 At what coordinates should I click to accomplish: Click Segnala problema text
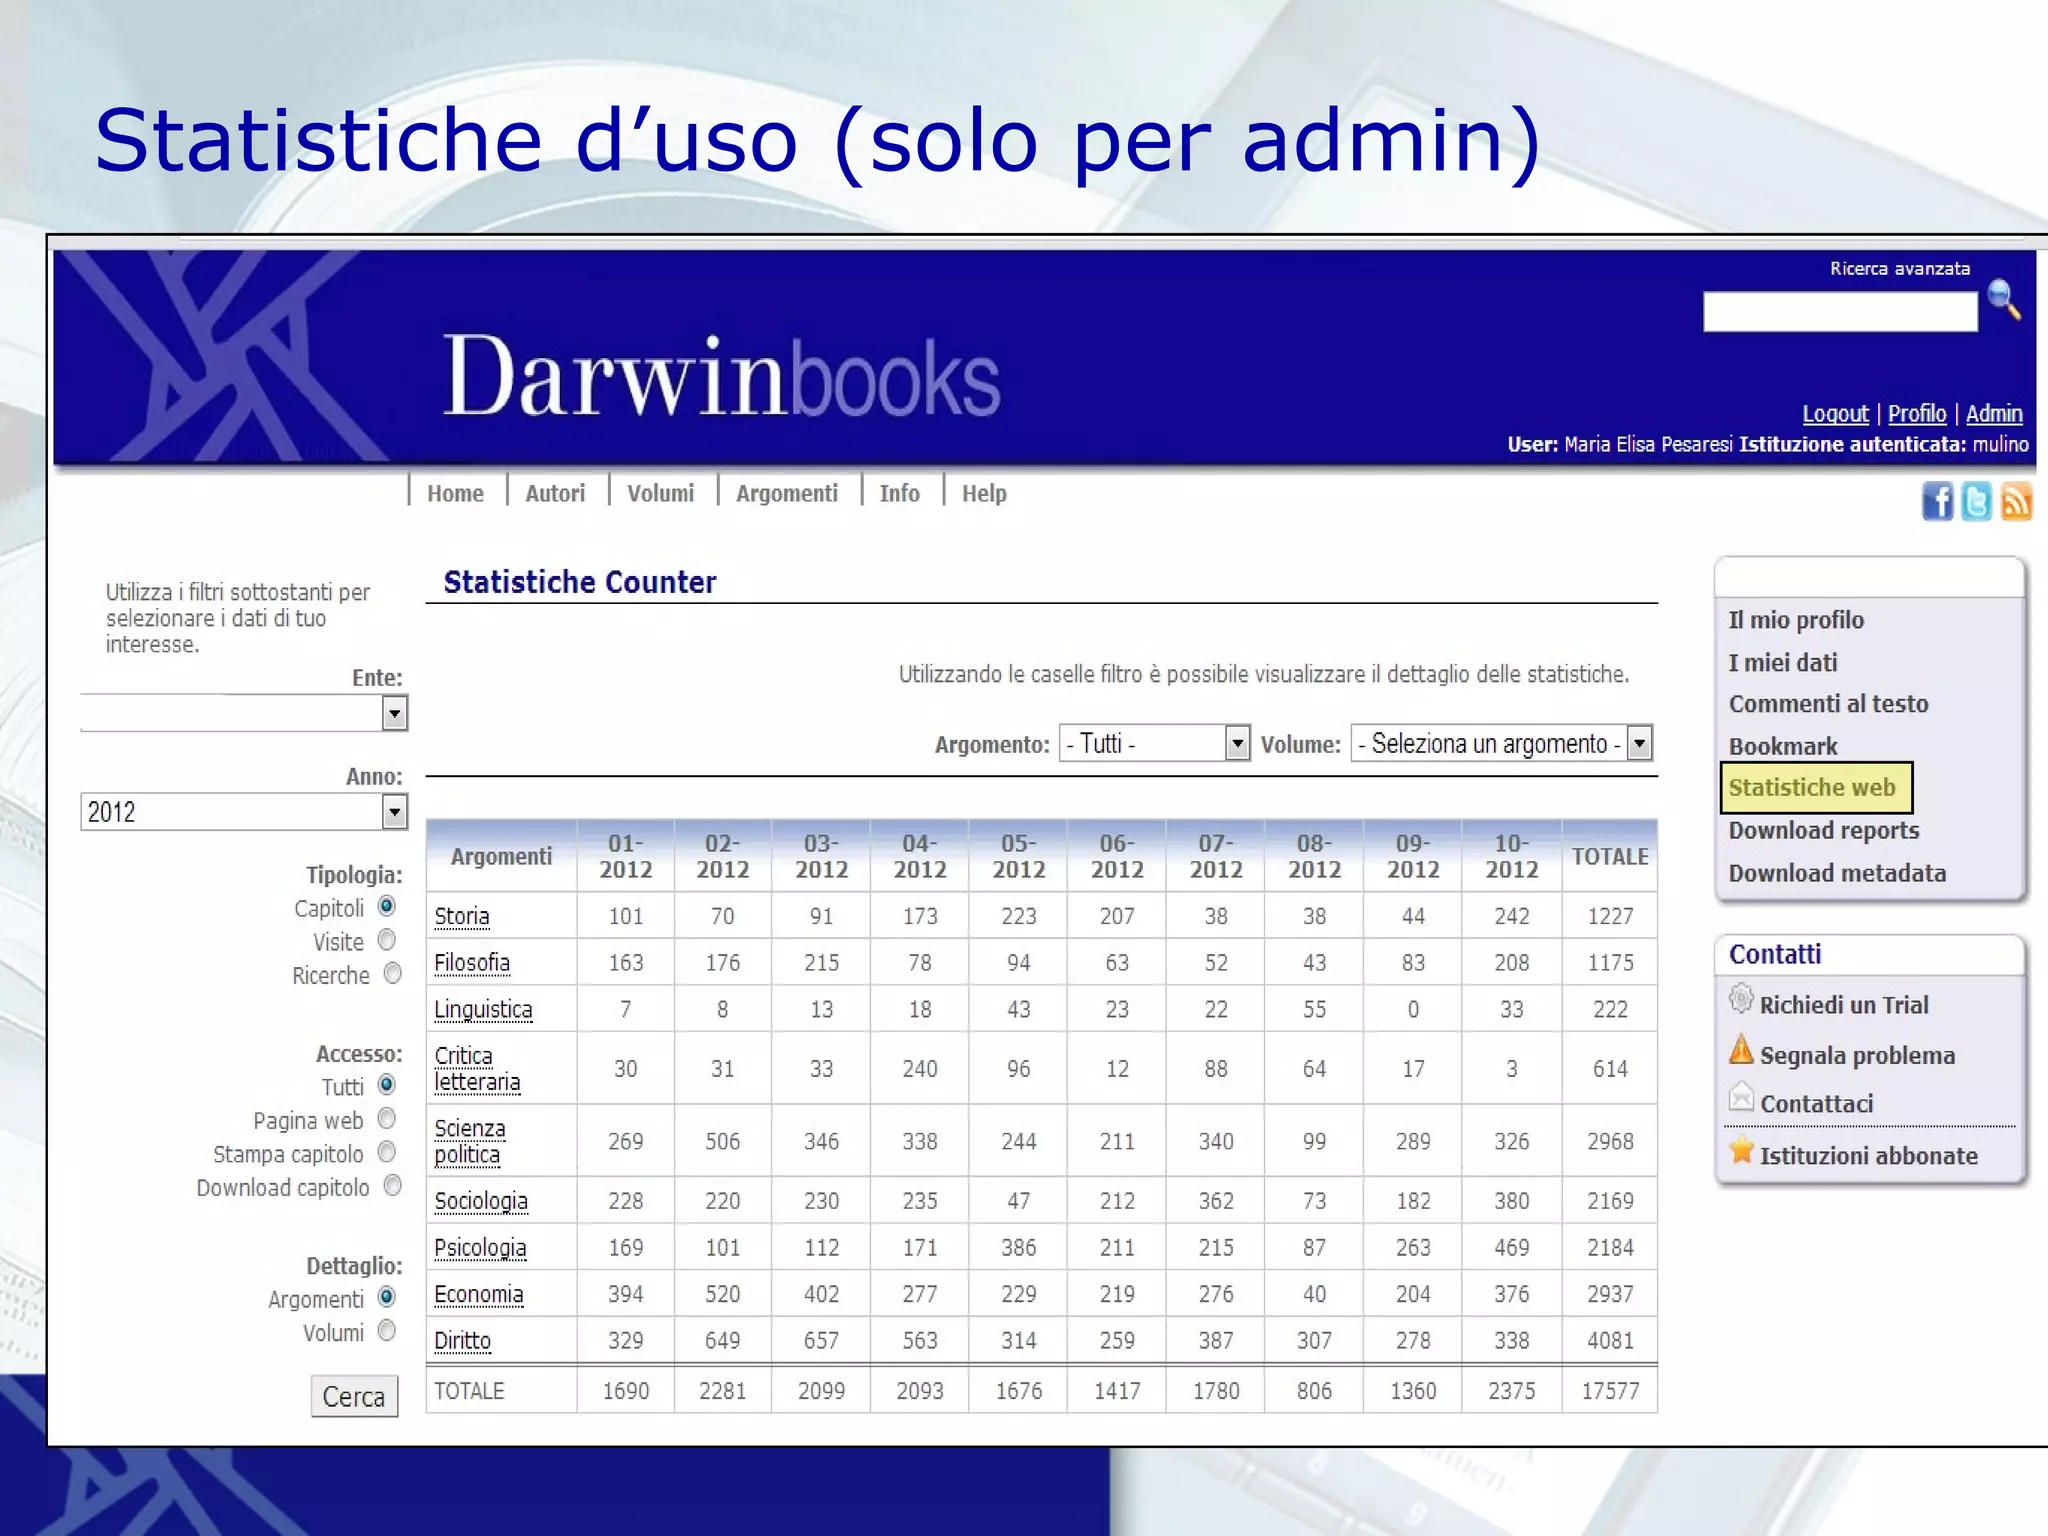click(x=1857, y=1056)
